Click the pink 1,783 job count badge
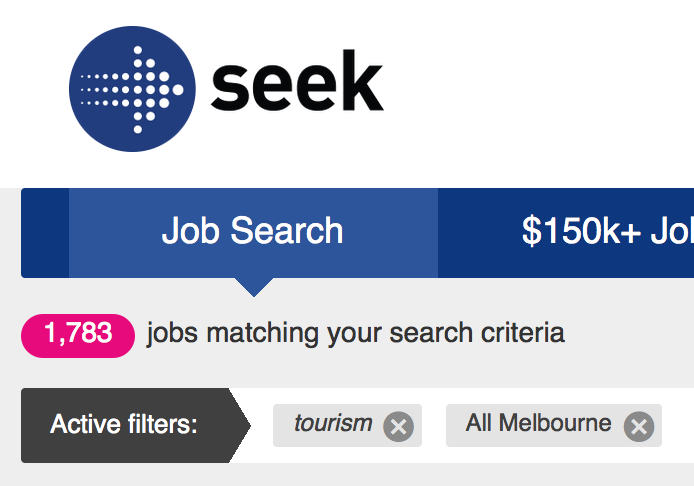This screenshot has height=486, width=694. point(78,333)
